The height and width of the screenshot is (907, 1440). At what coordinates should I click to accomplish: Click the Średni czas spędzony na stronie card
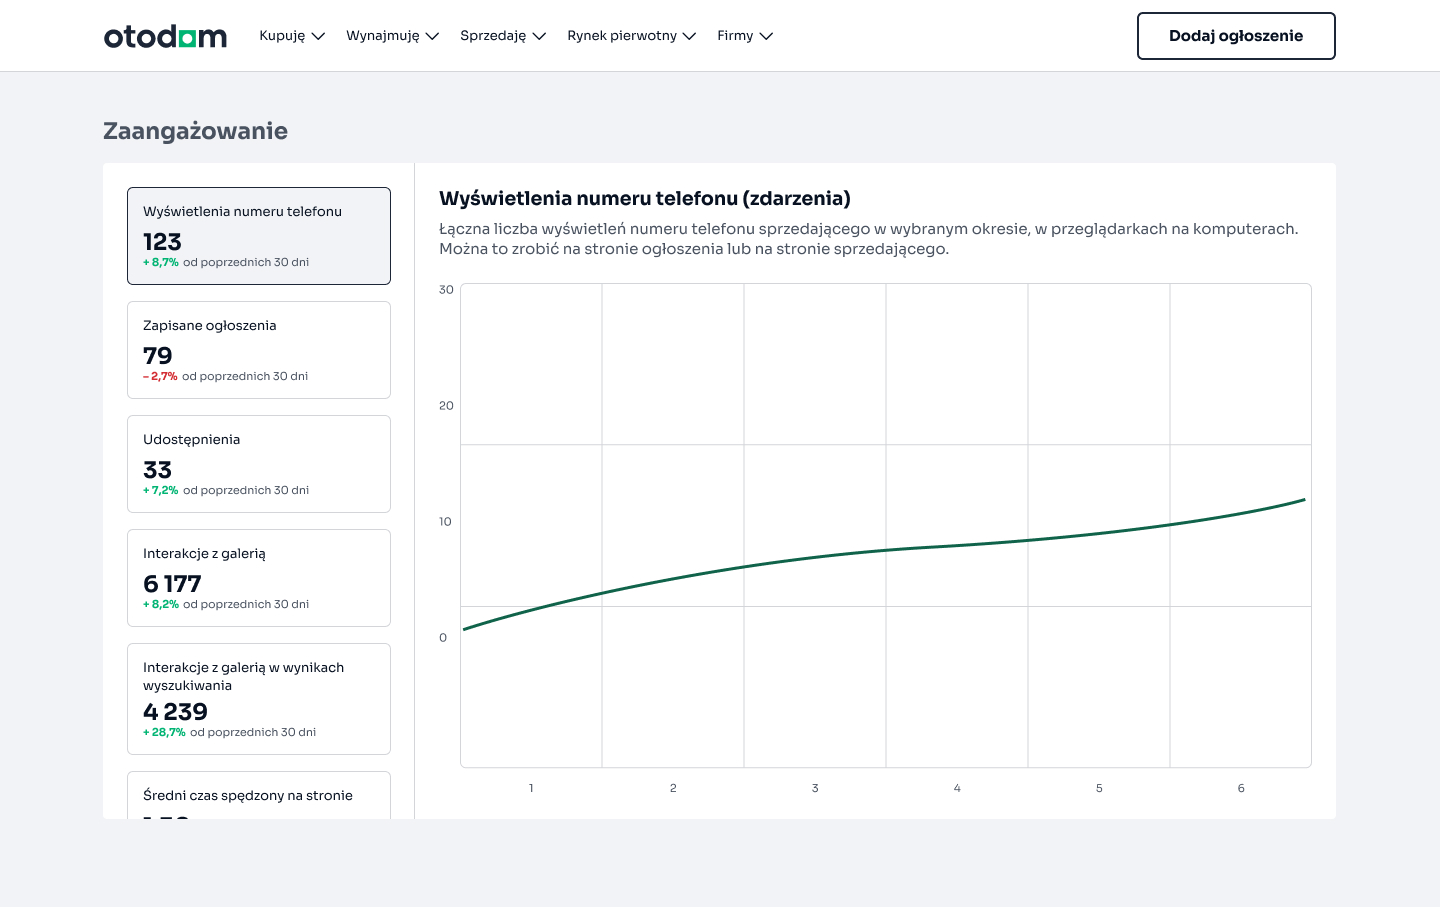click(x=258, y=795)
